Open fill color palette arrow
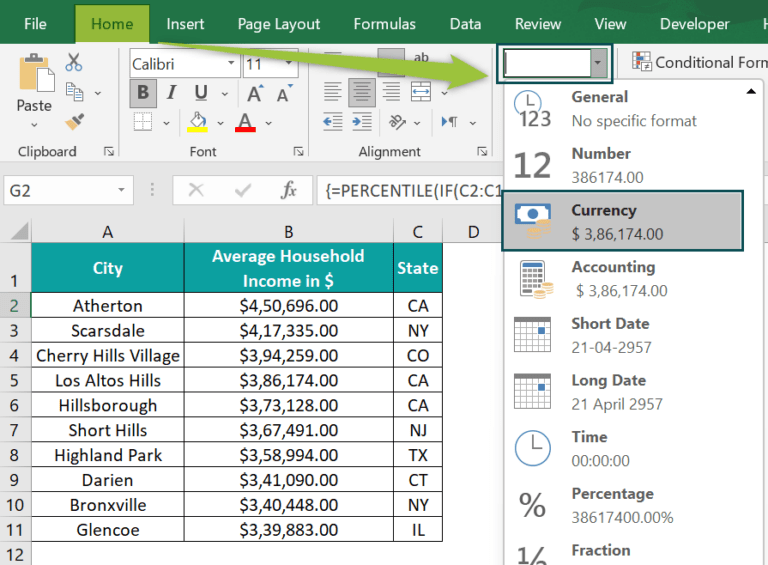Image resolution: width=768 pixels, height=565 pixels. point(220,123)
